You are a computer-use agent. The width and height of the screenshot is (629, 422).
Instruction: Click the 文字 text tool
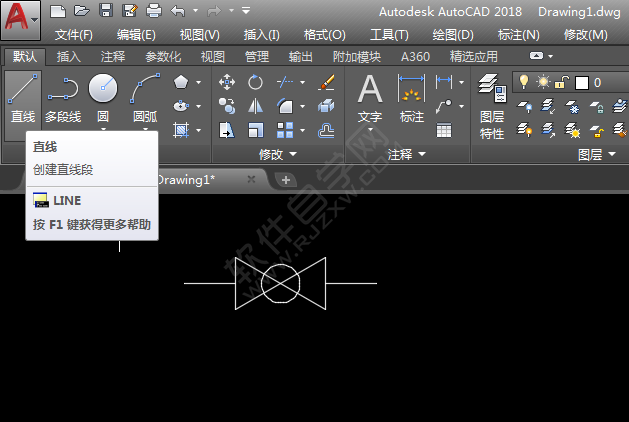click(370, 100)
